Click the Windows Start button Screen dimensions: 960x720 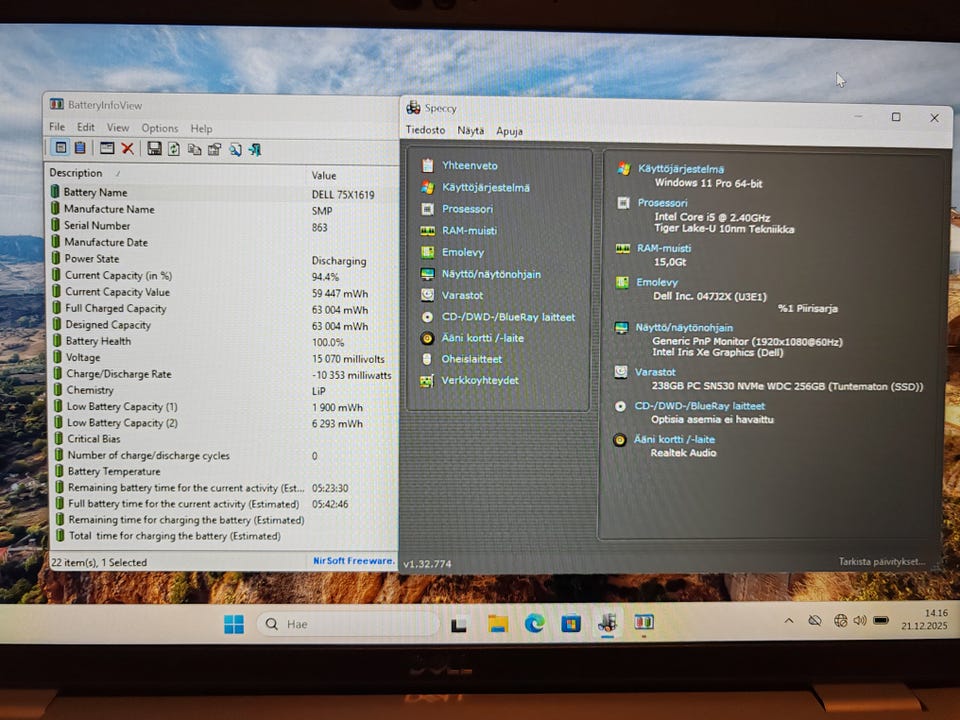(234, 624)
